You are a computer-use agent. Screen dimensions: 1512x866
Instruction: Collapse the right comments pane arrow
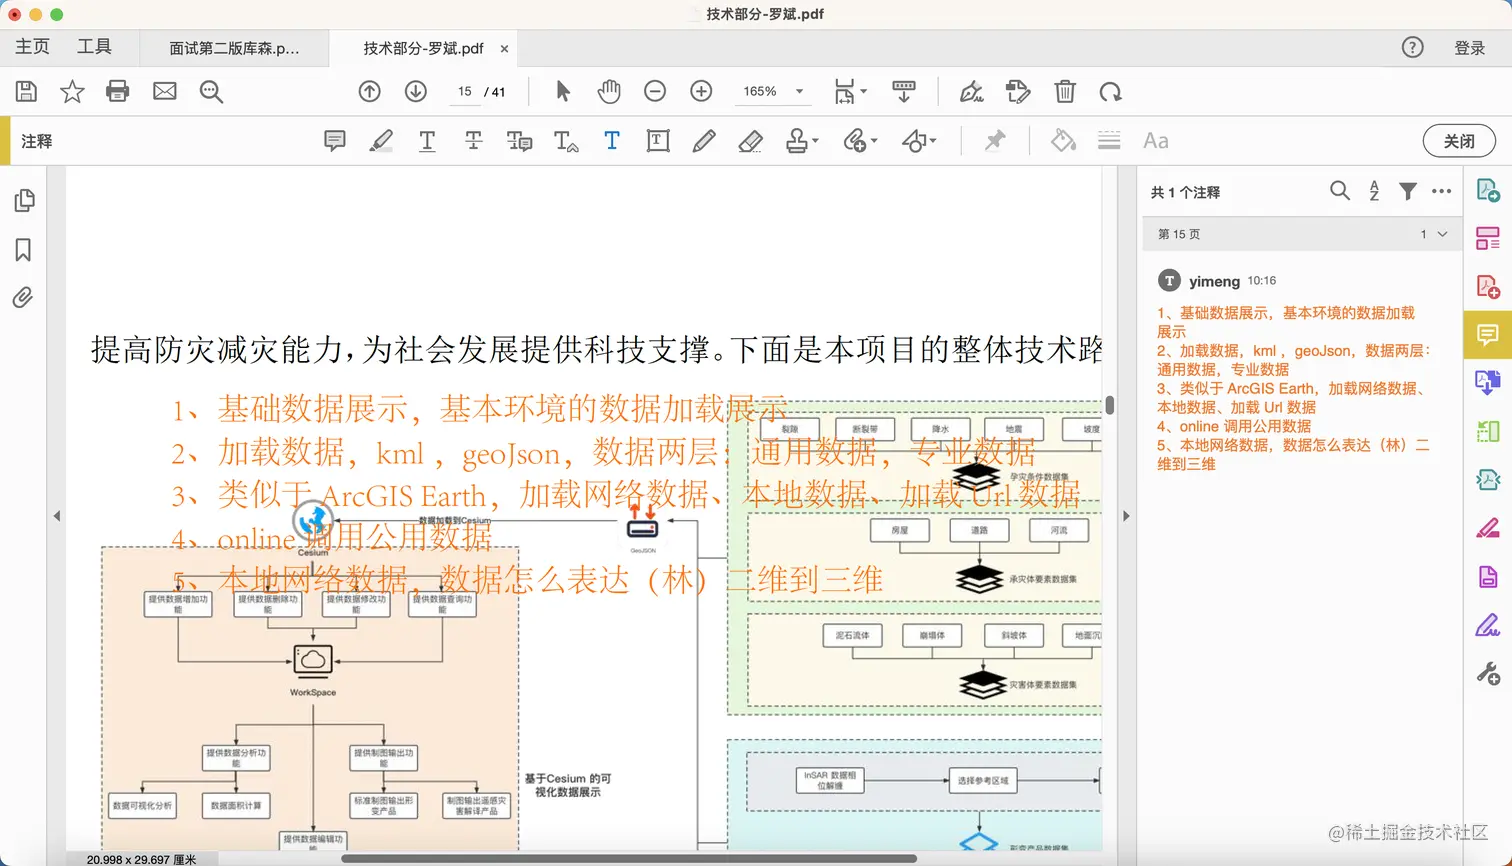(x=1126, y=516)
